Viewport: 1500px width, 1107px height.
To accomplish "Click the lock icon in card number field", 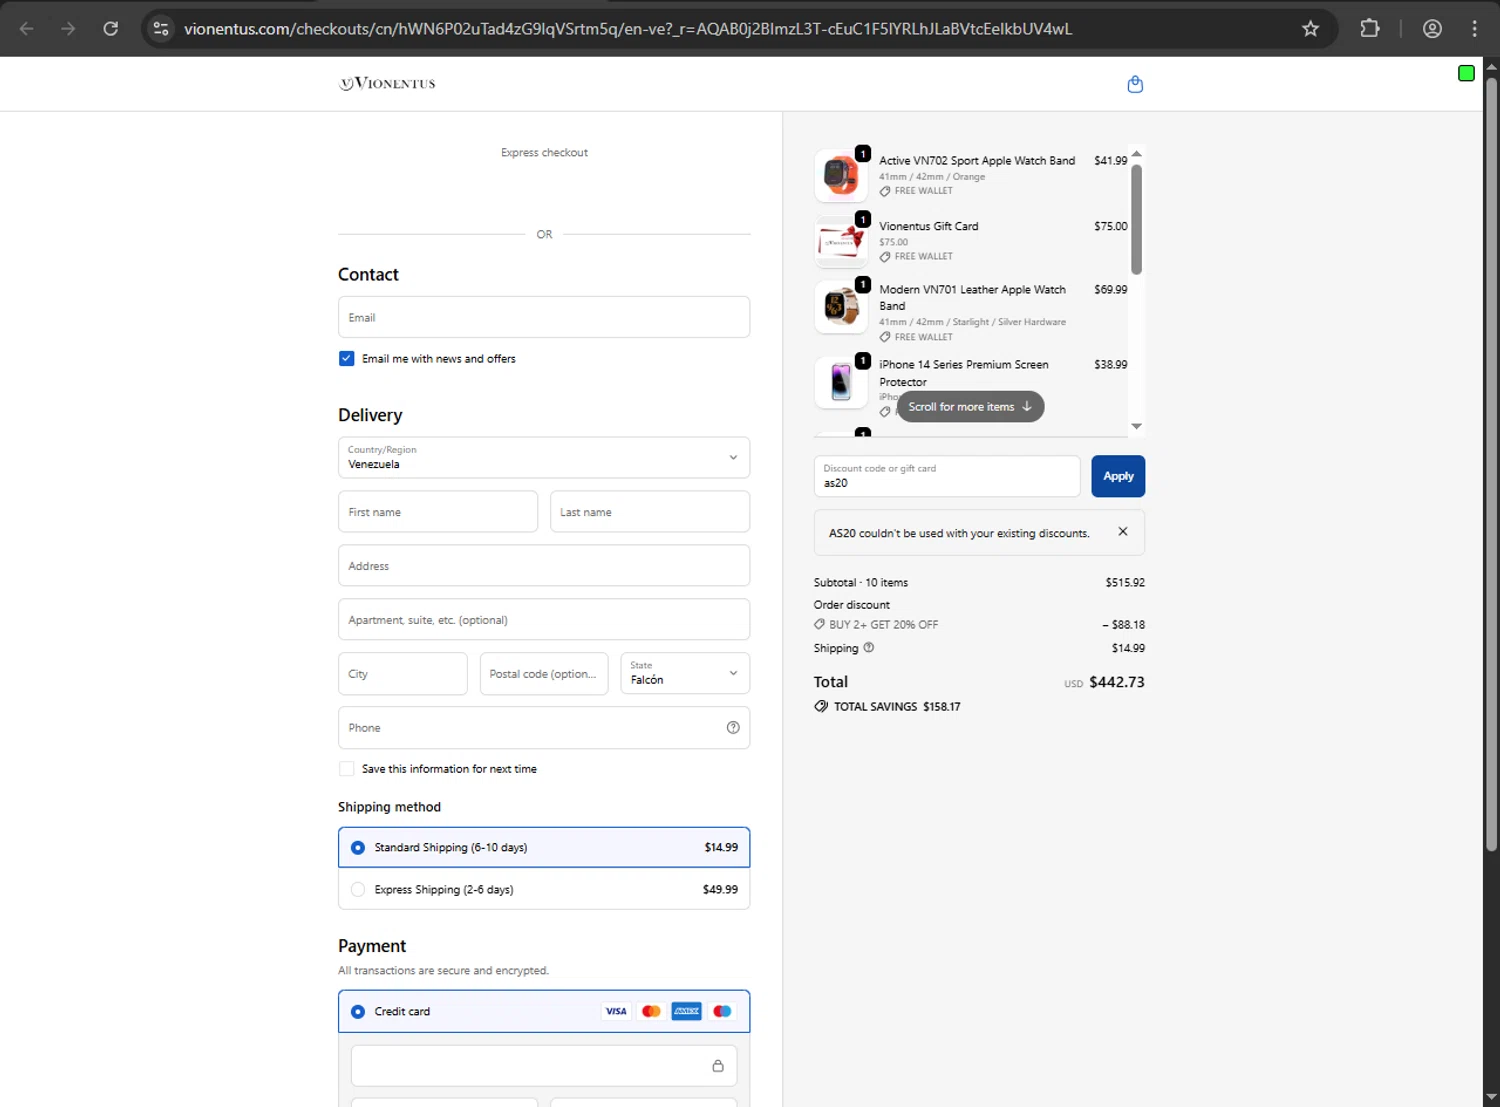I will coord(717,1066).
